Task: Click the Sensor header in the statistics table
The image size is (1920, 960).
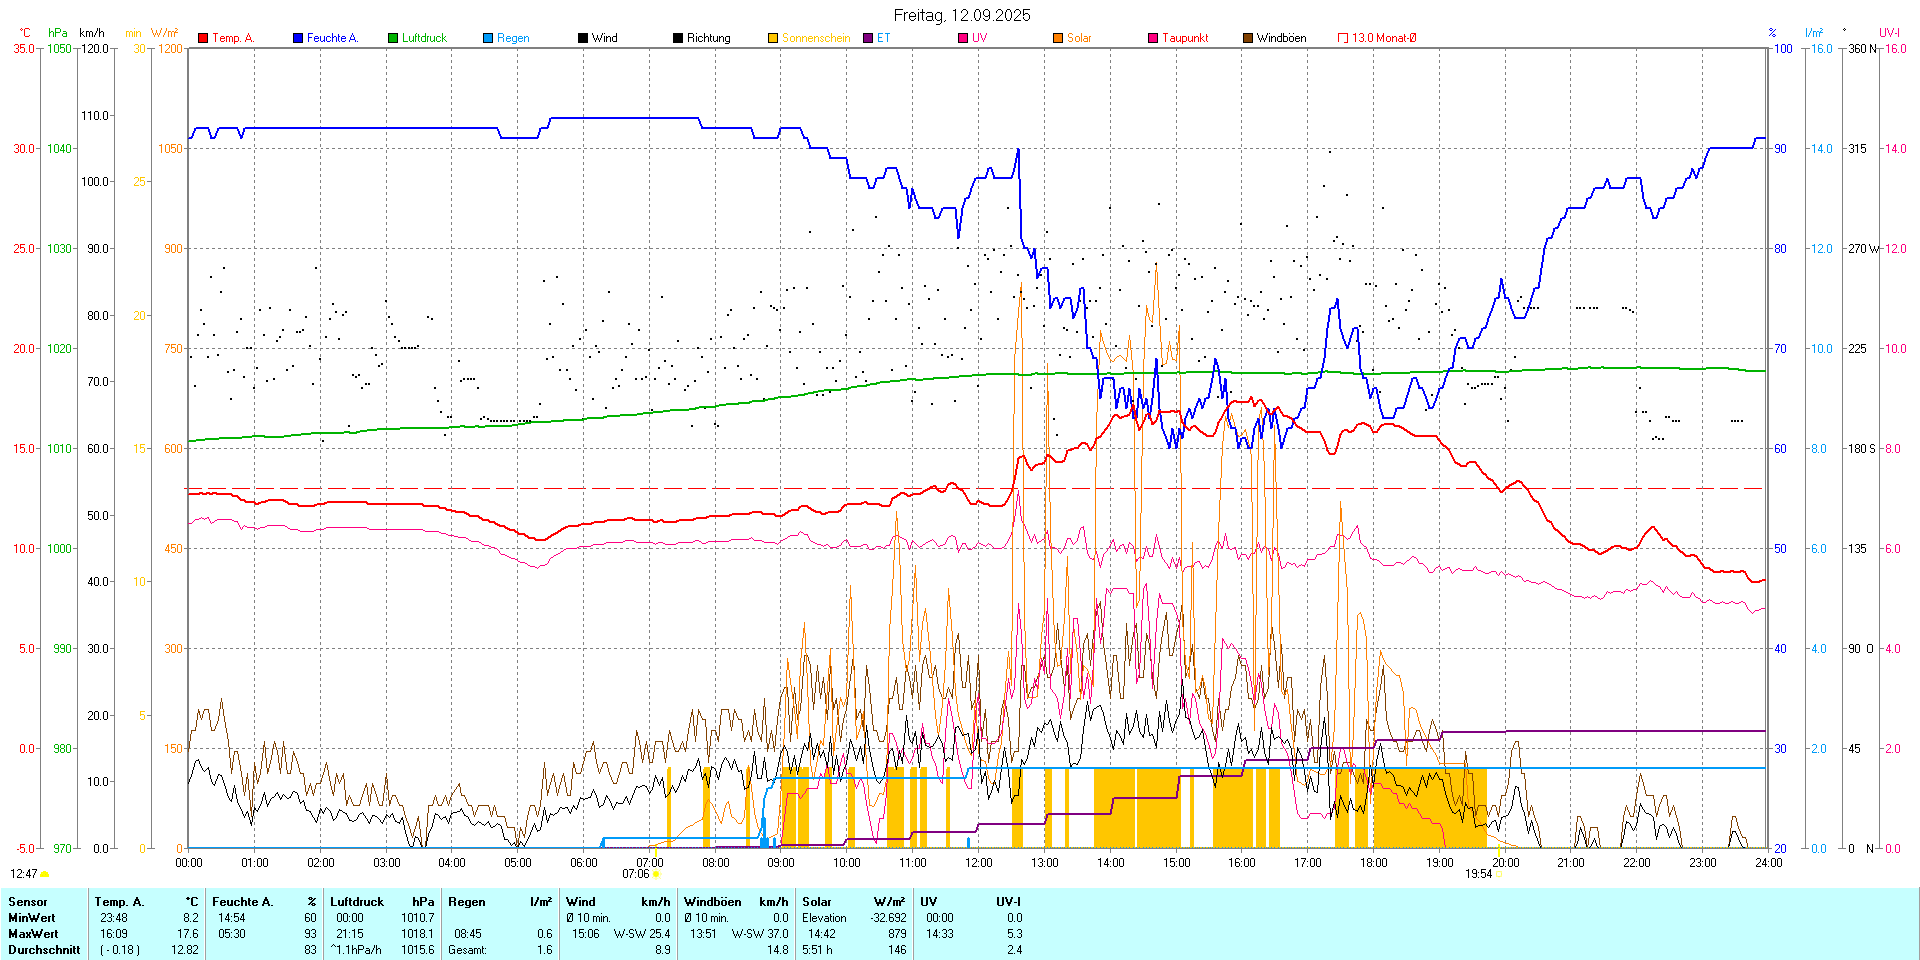Action: [28, 902]
